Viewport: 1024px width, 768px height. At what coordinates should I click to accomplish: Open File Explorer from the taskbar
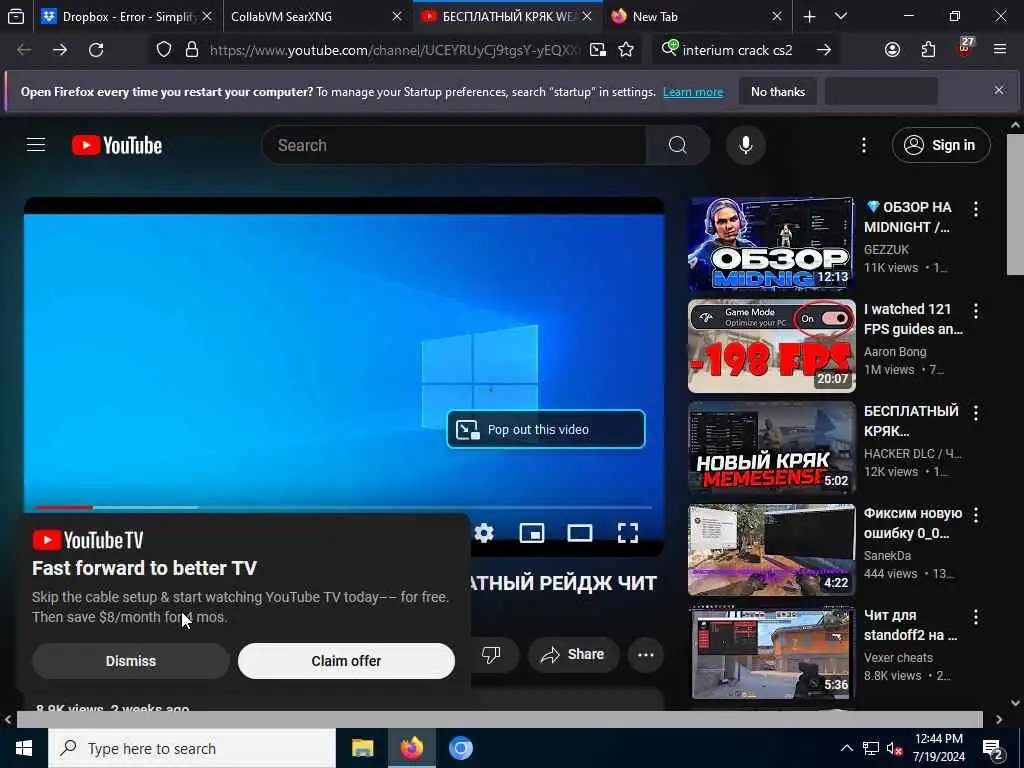[x=362, y=748]
